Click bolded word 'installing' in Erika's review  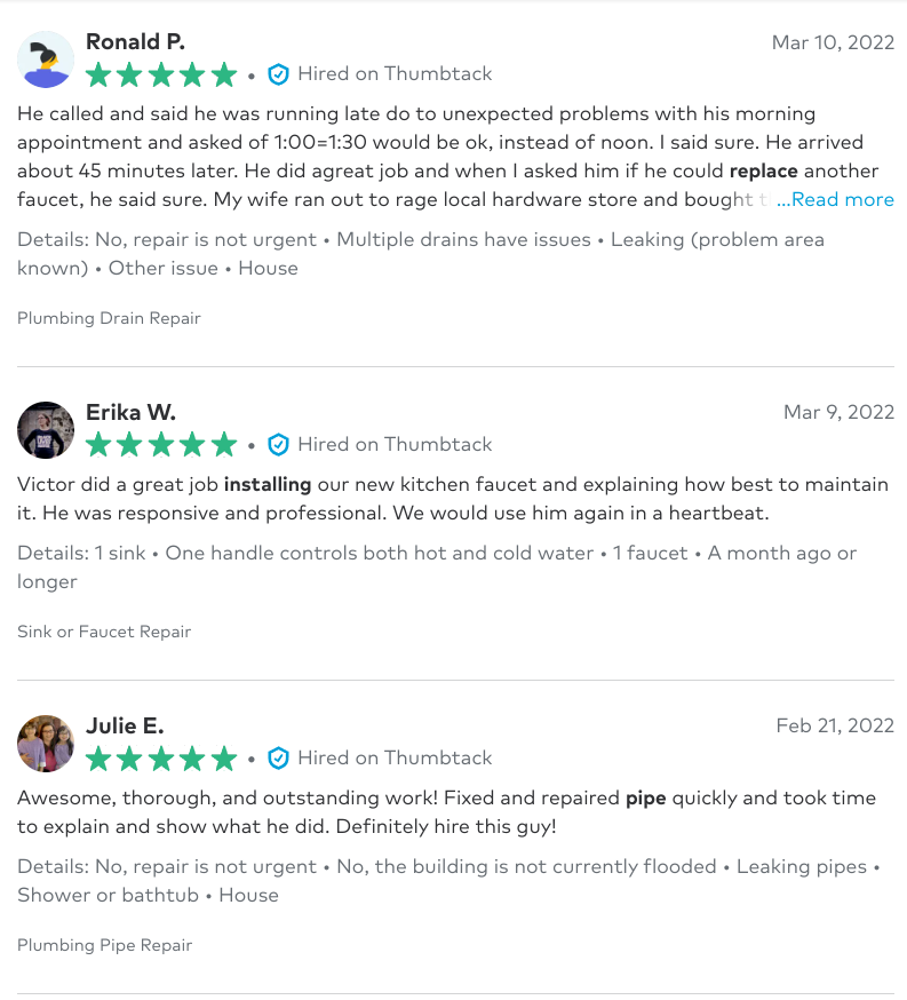[x=267, y=485]
